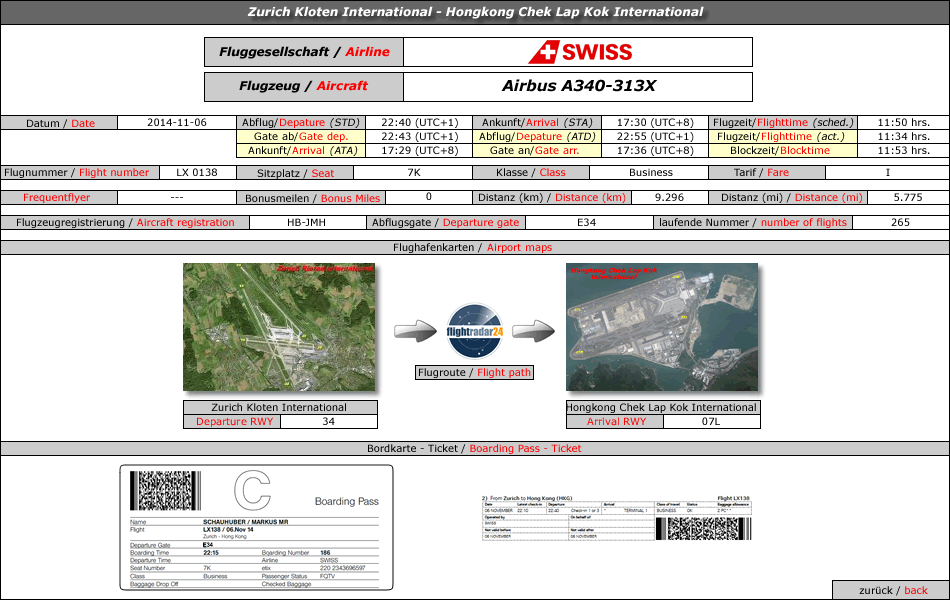
Task: Click number of flights value 265
Action: tap(900, 222)
